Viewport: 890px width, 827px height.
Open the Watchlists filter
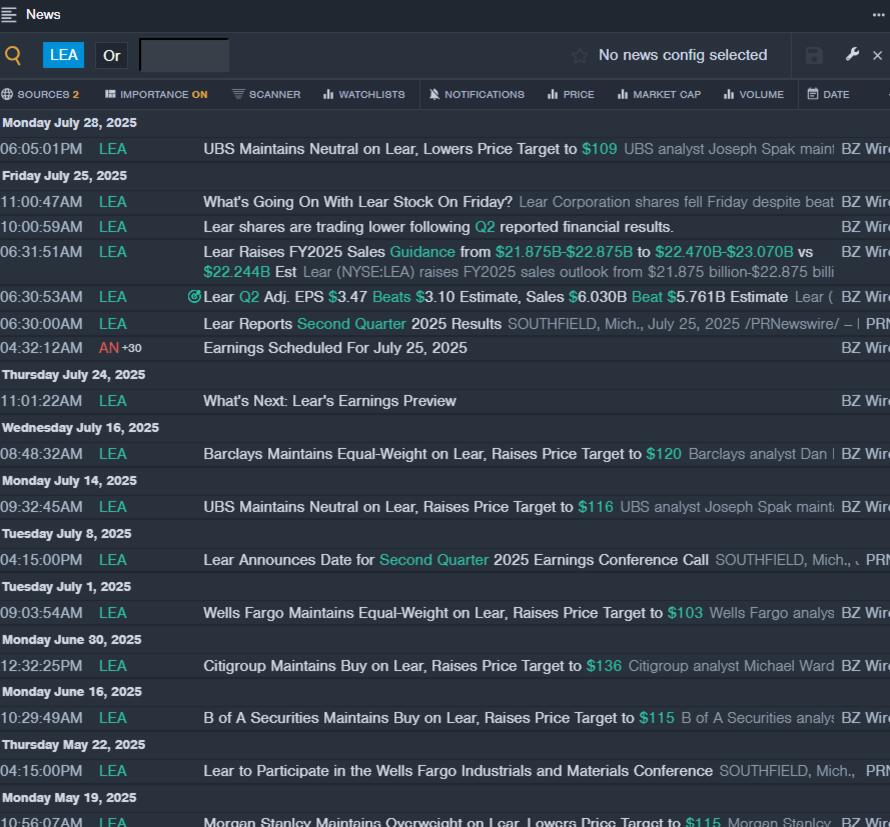(x=364, y=94)
